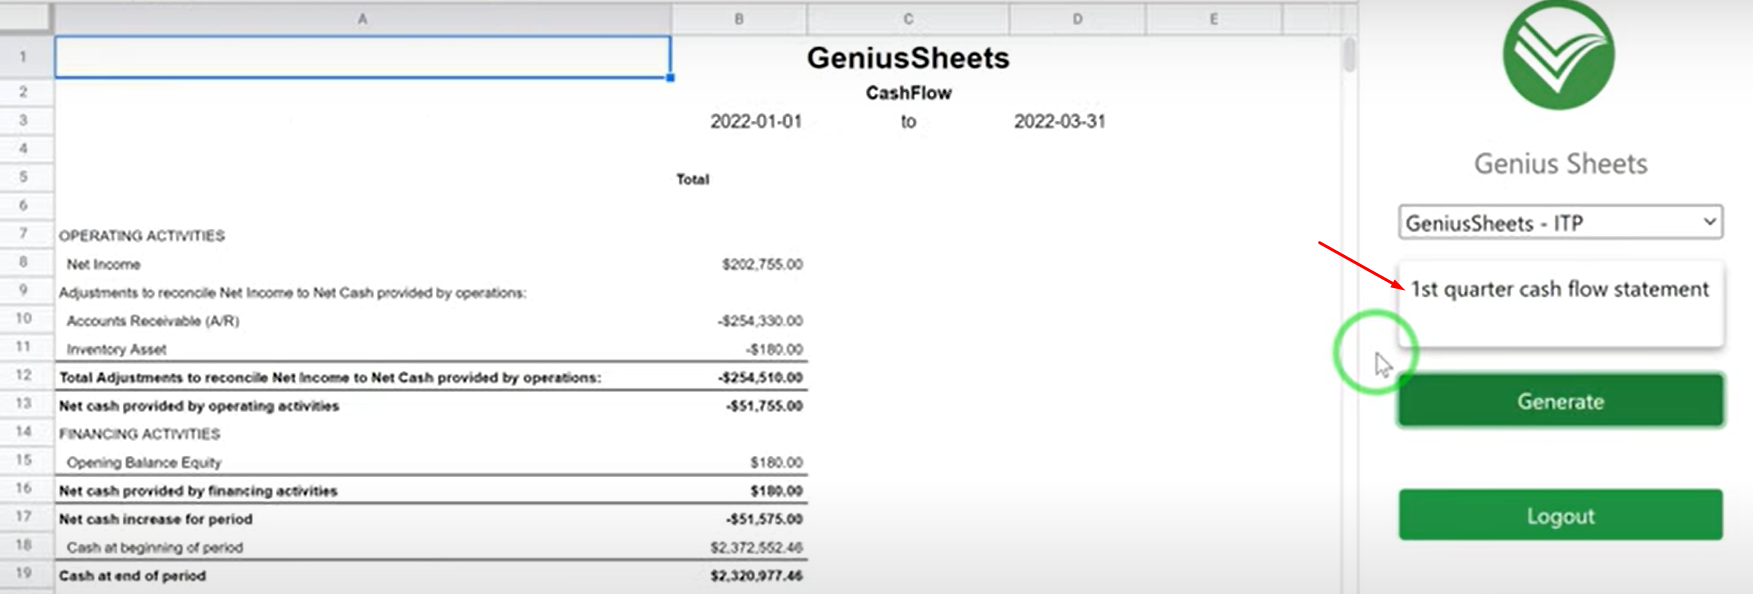Click the Genius Sheets green logo
1753x594 pixels.
point(1559,55)
